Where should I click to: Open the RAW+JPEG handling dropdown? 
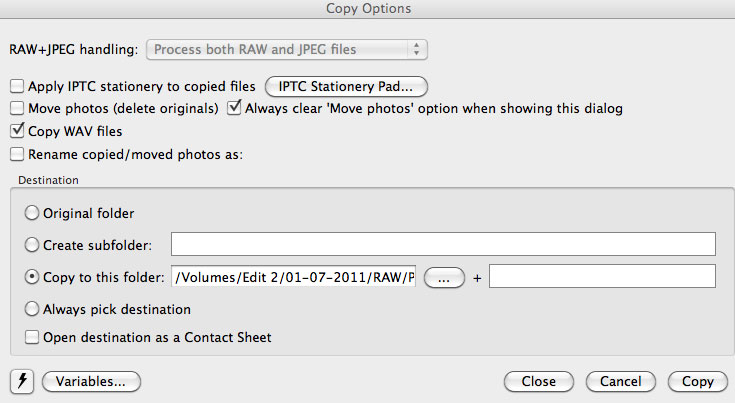[x=287, y=49]
